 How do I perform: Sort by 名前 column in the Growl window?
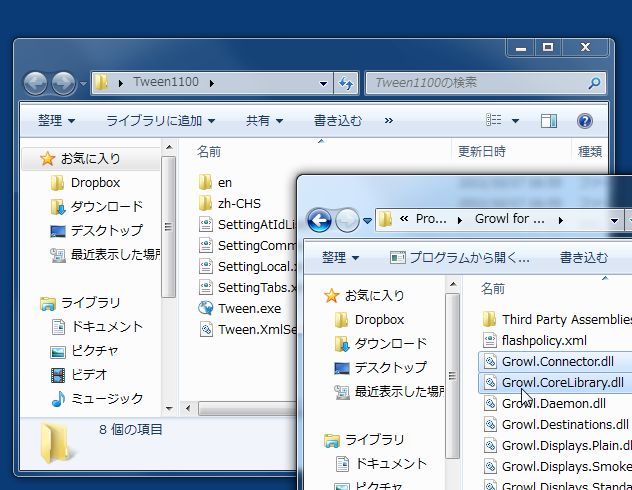pos(493,289)
